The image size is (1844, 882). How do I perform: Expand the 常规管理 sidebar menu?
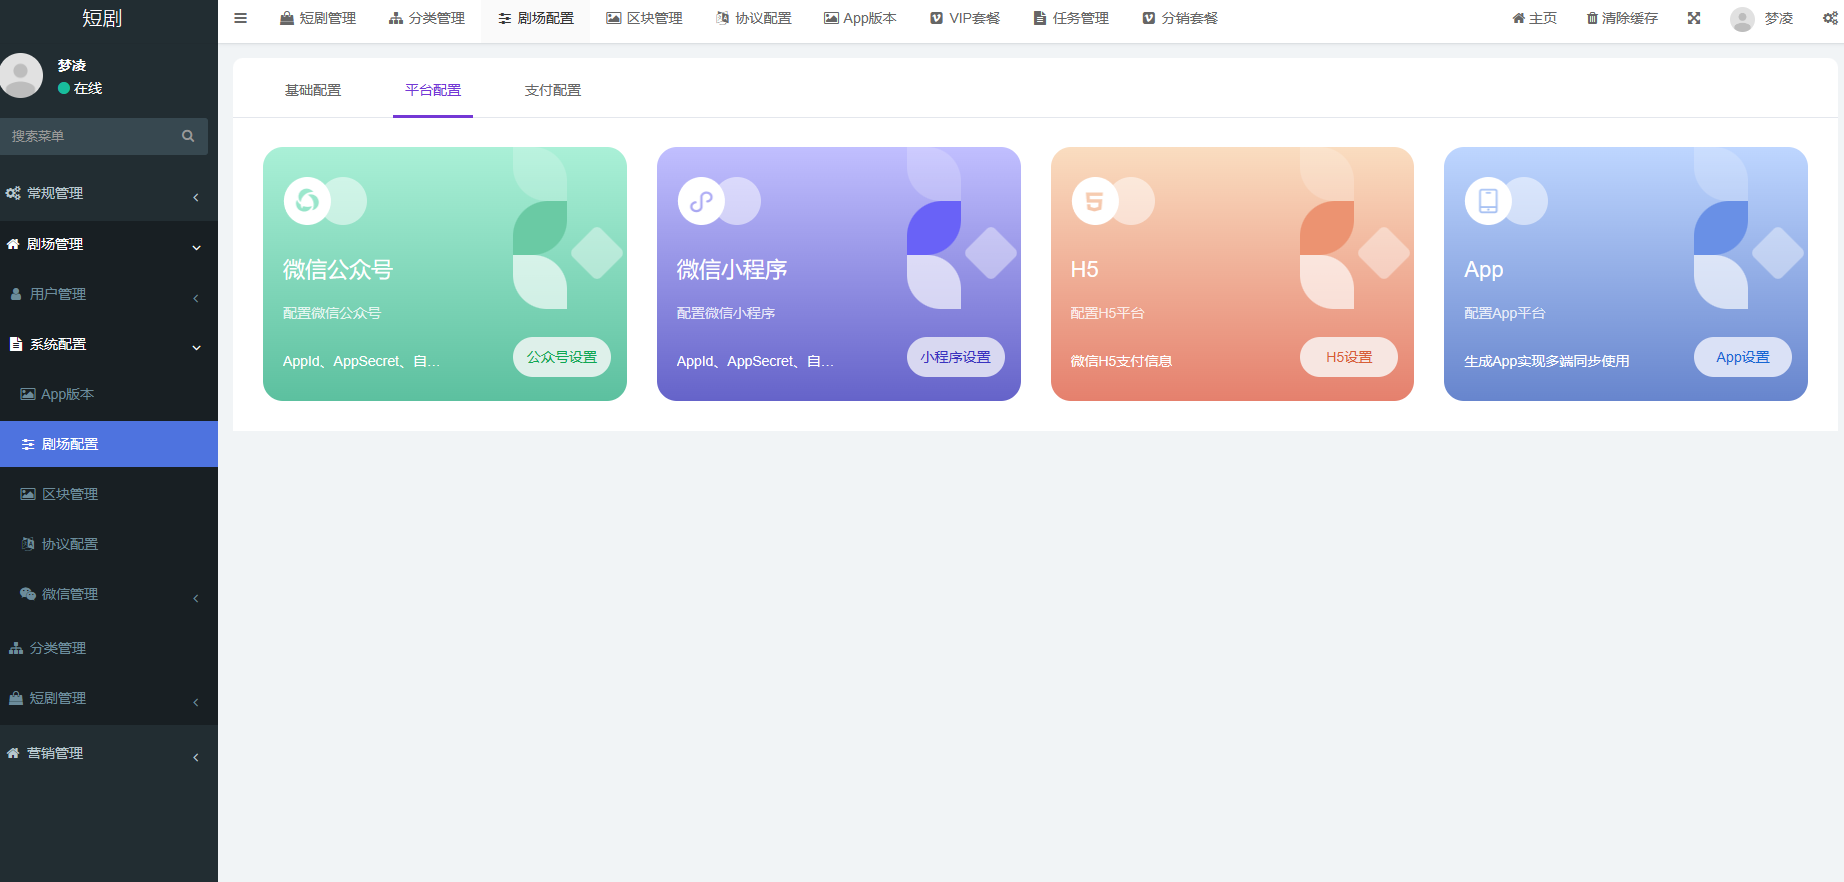(x=100, y=193)
